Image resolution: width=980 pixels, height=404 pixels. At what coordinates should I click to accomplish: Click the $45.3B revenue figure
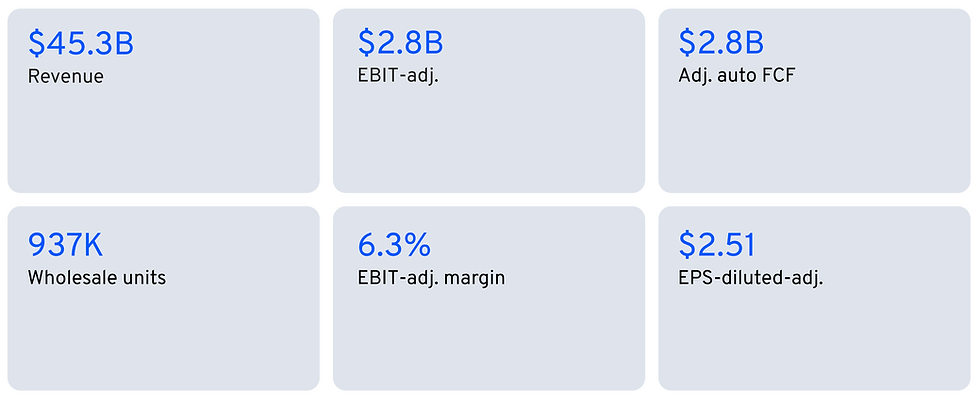(x=81, y=43)
